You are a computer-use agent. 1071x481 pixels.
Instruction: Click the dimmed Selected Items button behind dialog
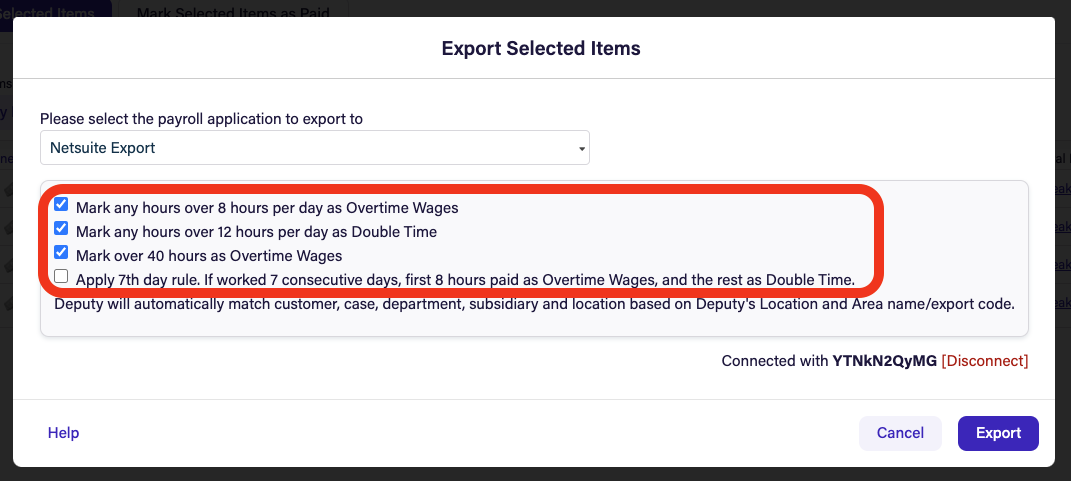tap(56, 12)
